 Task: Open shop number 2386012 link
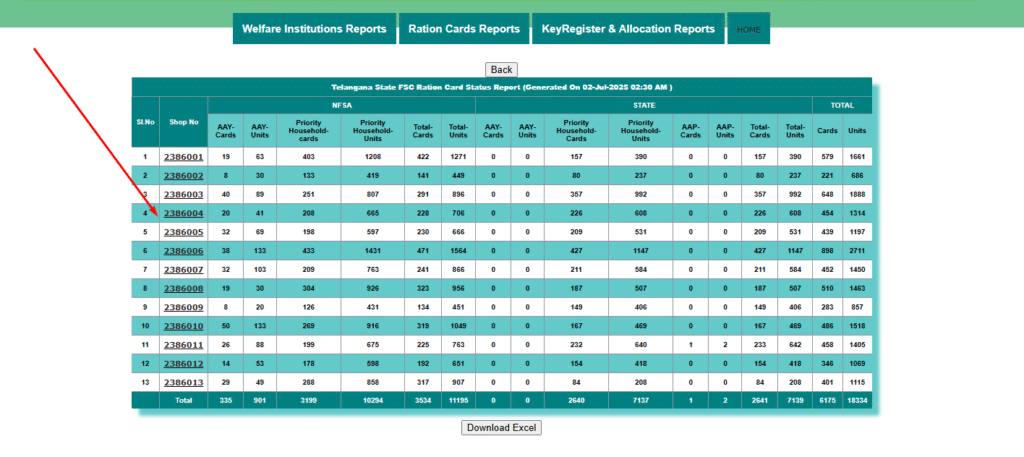pos(184,364)
